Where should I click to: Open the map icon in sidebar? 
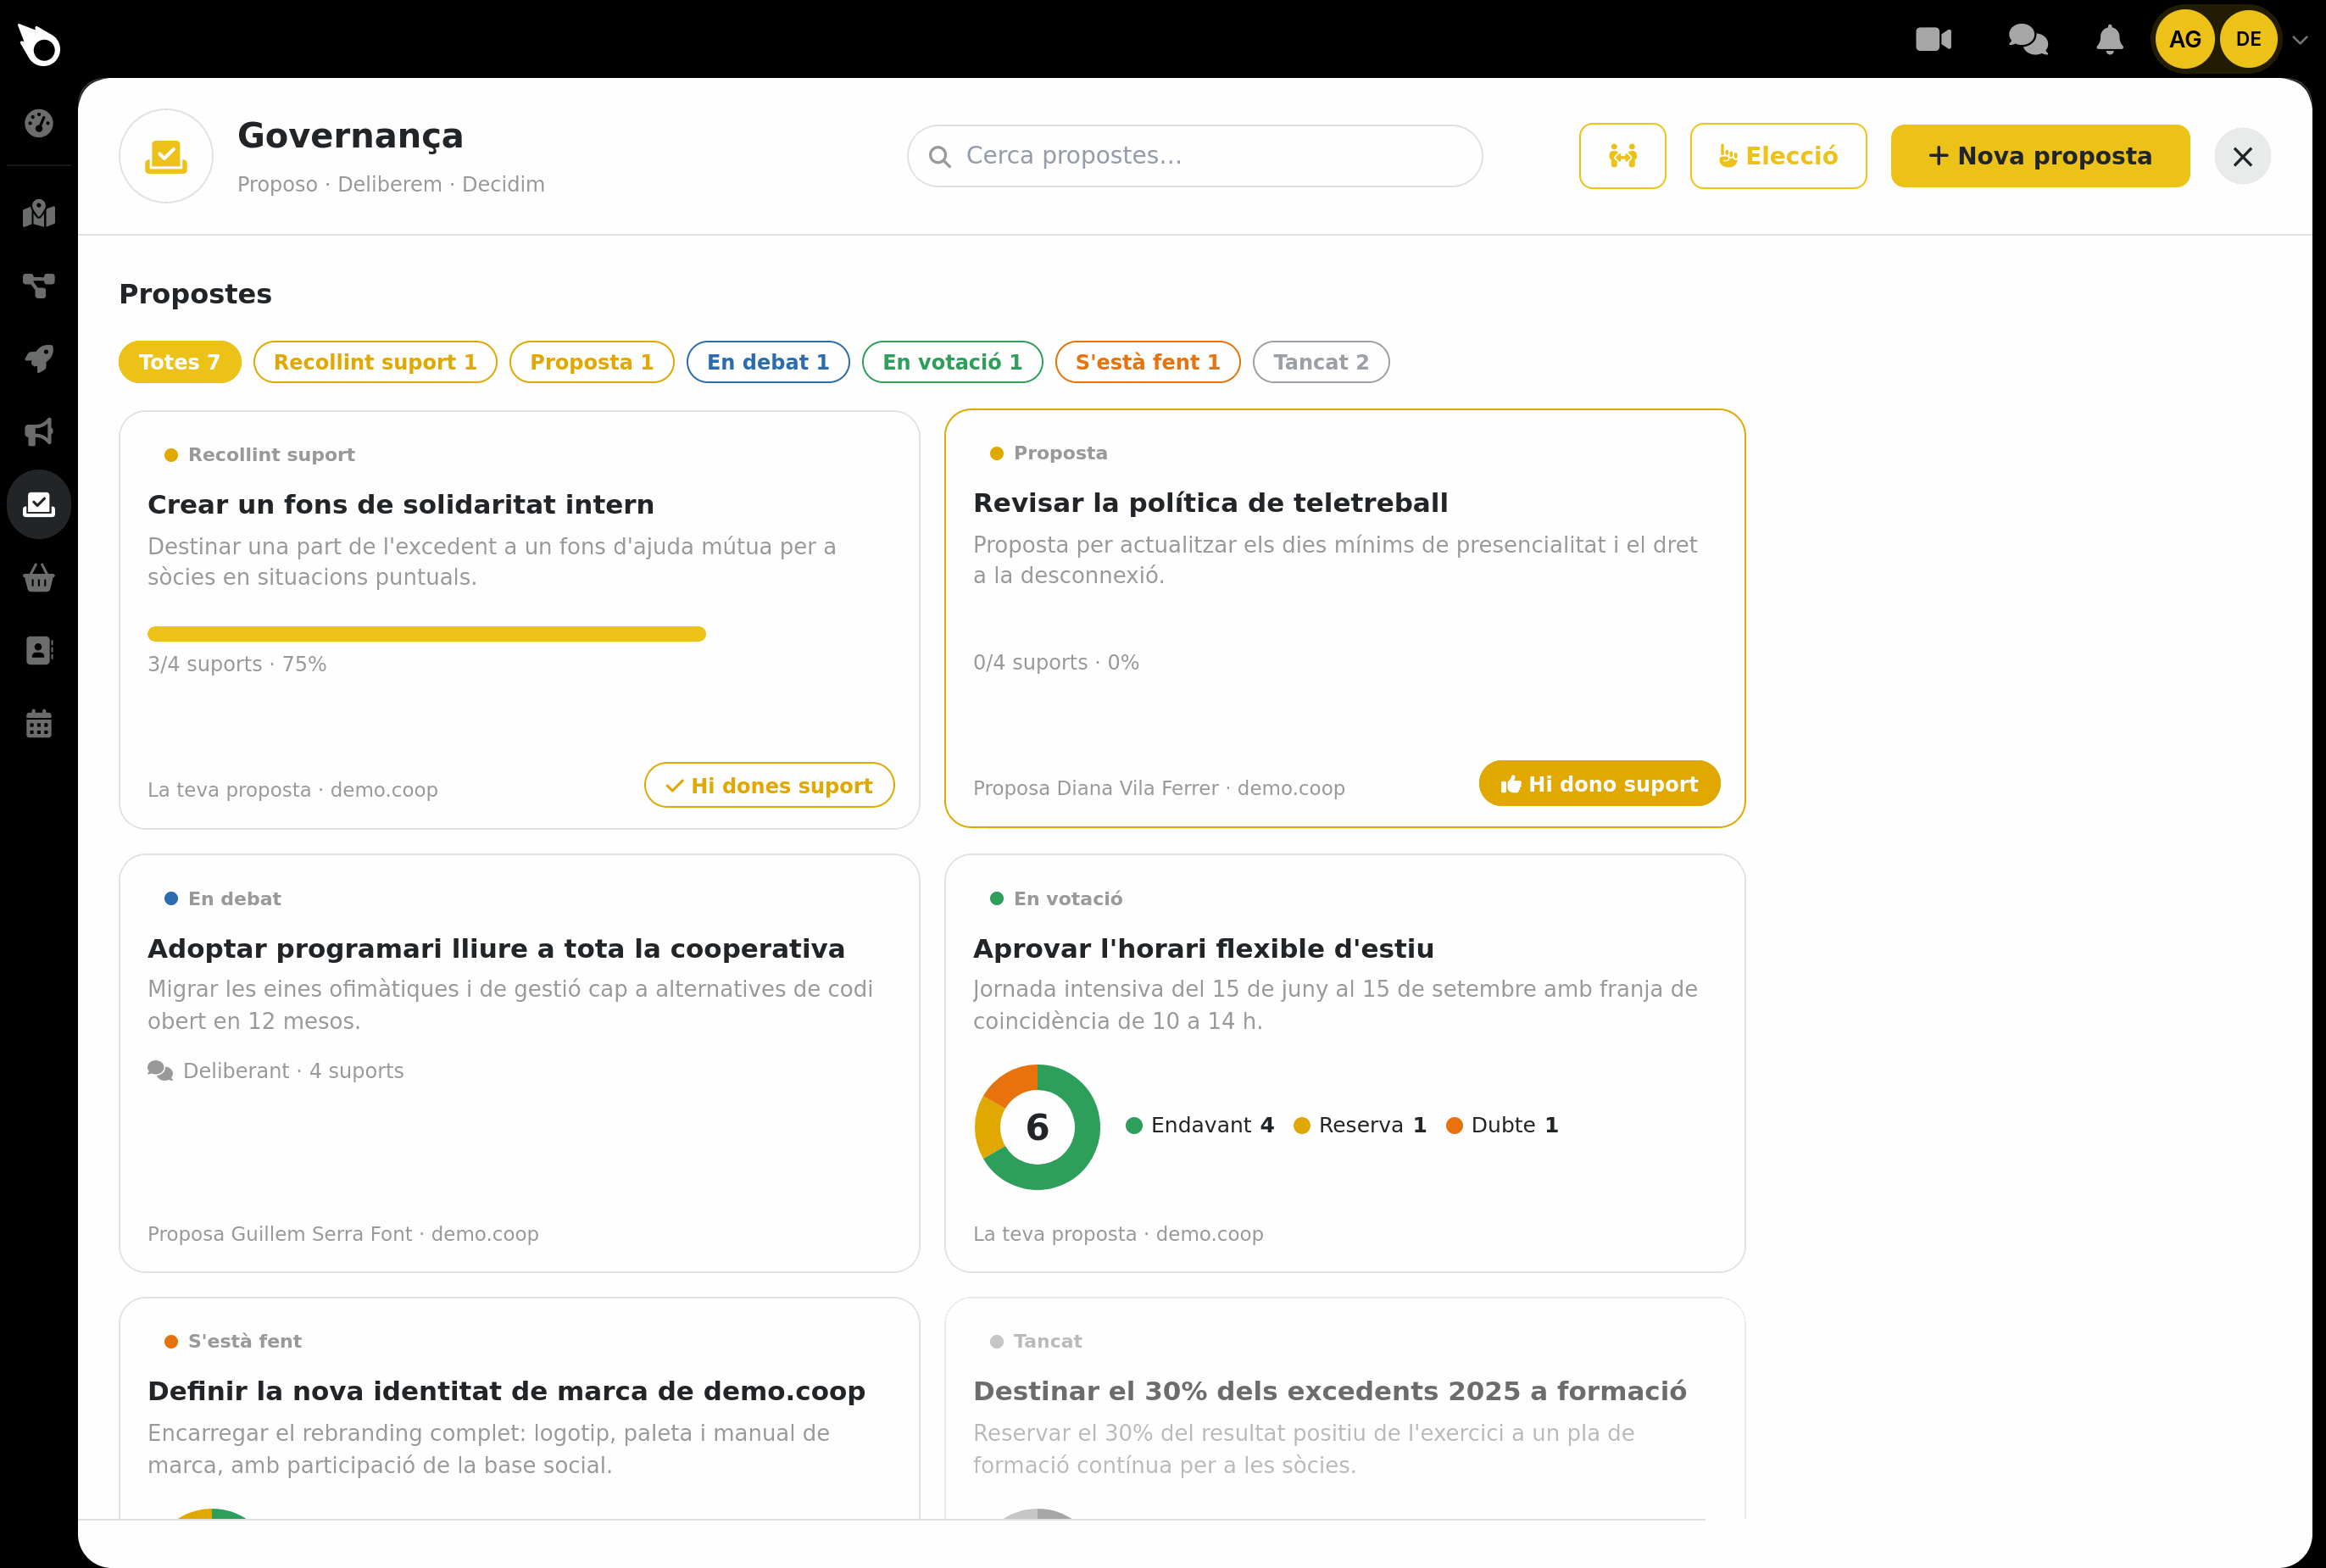pos(39,213)
